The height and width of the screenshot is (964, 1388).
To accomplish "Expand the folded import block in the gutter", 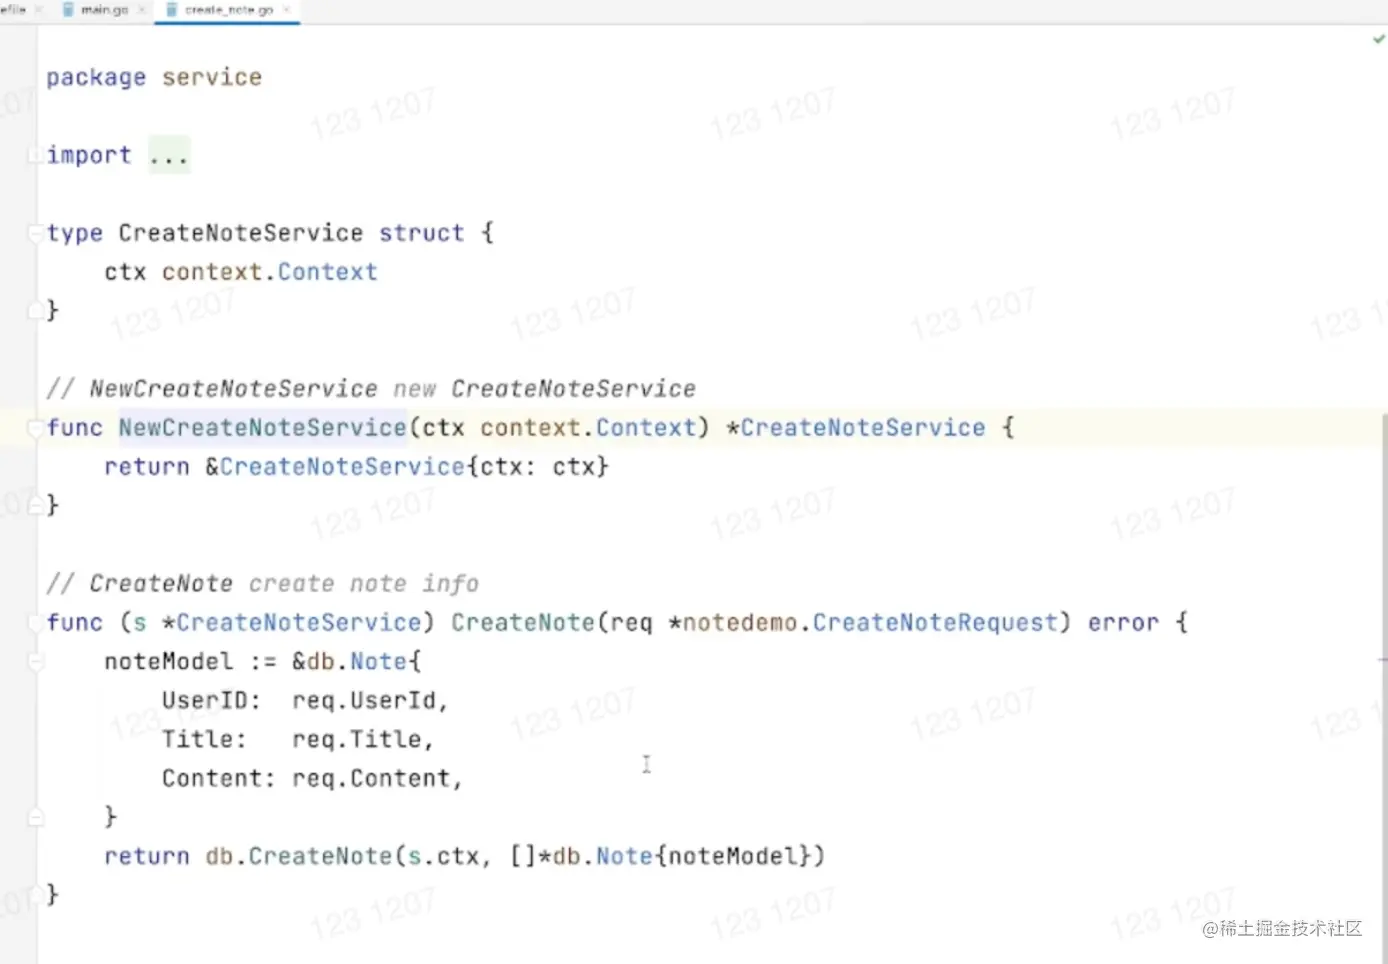I will click(x=35, y=155).
